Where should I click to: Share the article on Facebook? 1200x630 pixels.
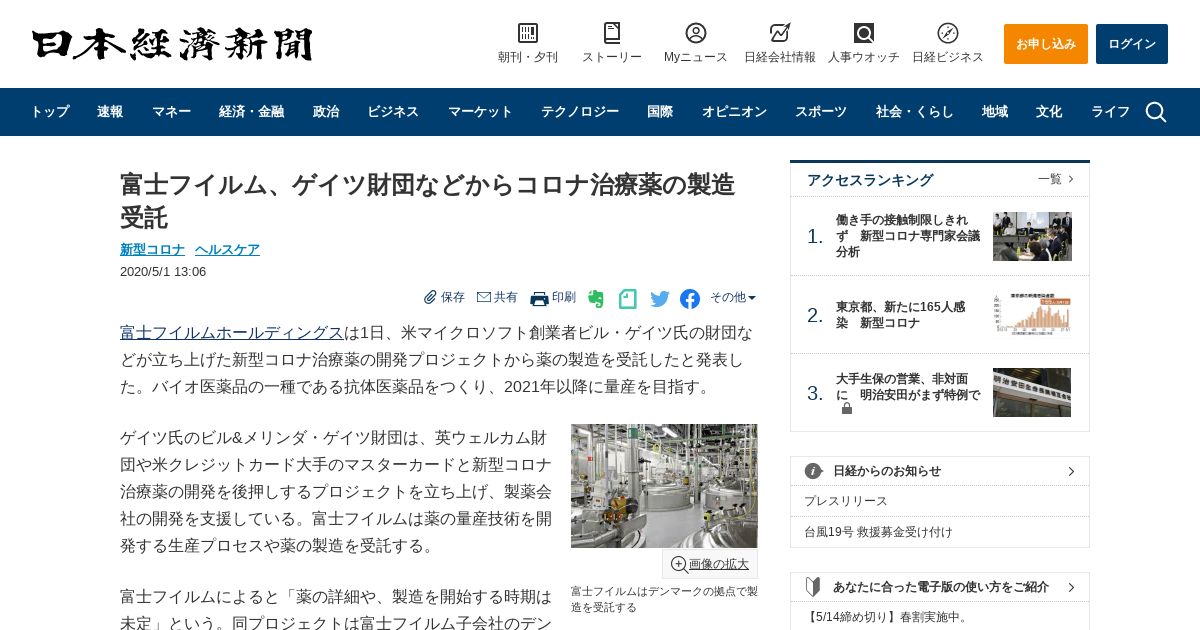690,299
